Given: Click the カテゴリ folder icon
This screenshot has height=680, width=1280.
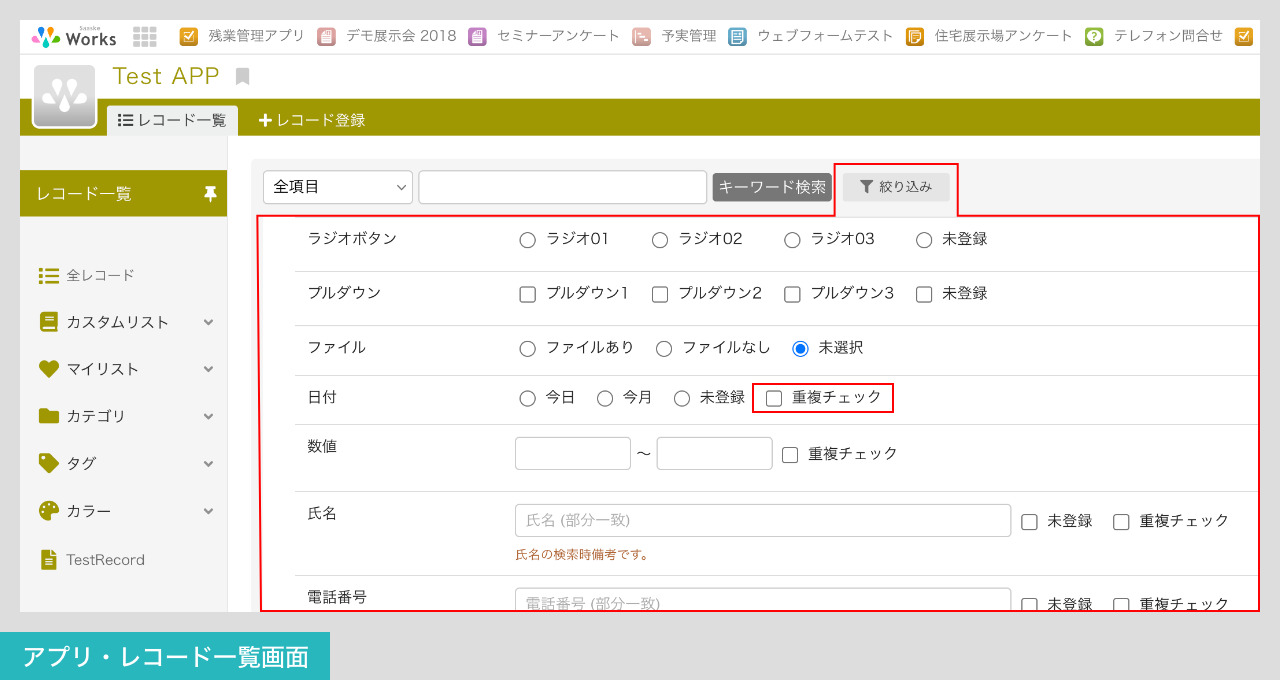Looking at the screenshot, I should (x=48, y=416).
